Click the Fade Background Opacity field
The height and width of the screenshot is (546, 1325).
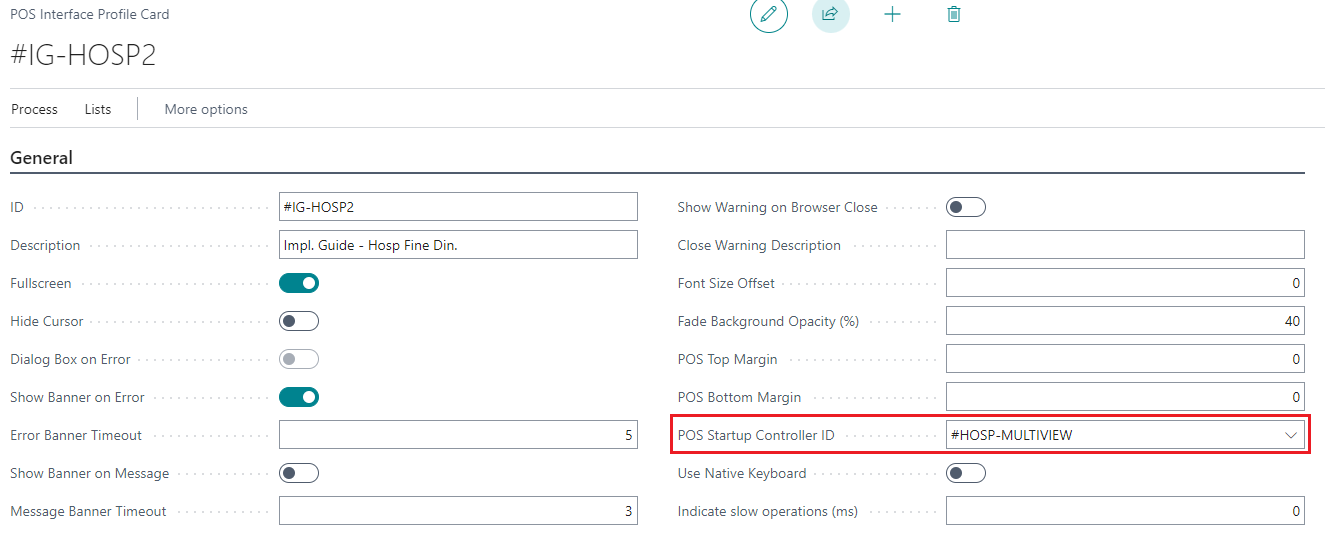pyautogui.click(x=1125, y=321)
